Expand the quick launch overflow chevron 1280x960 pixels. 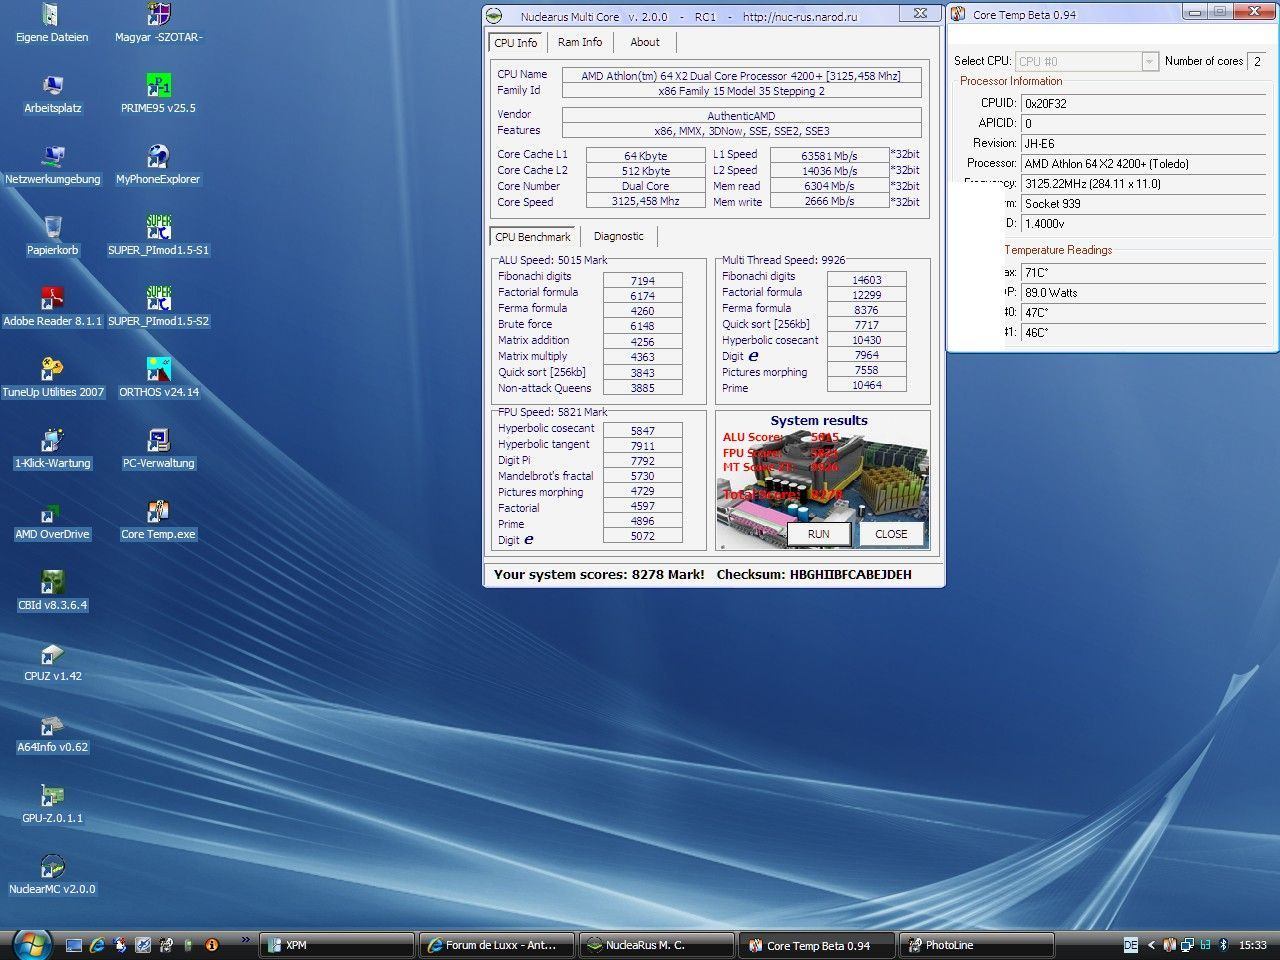tap(246, 940)
